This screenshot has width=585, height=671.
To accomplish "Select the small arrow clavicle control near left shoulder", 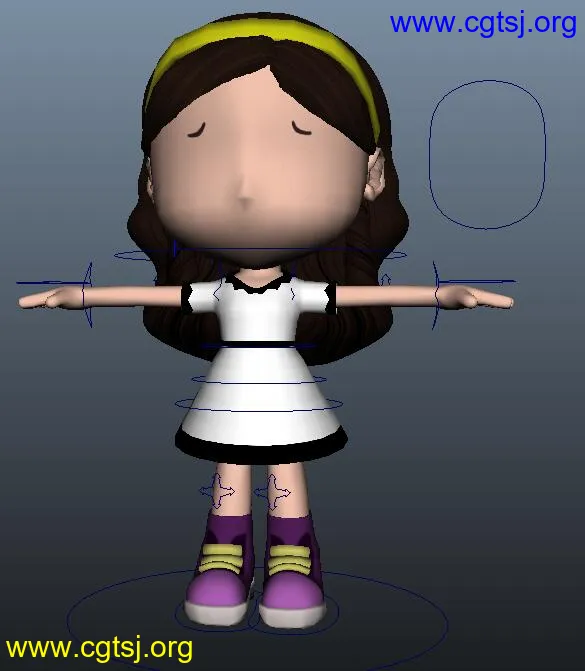I will (386, 280).
